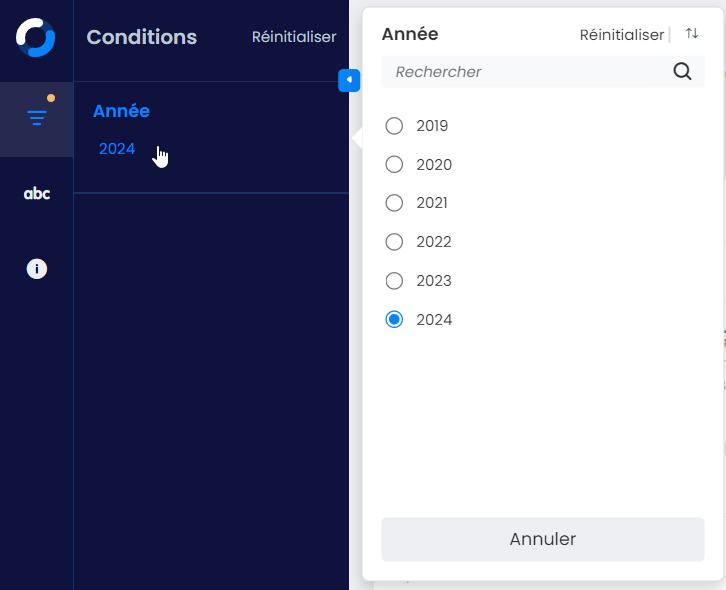
Task: Click Réinitialiser in the Année popup
Action: [621, 35]
